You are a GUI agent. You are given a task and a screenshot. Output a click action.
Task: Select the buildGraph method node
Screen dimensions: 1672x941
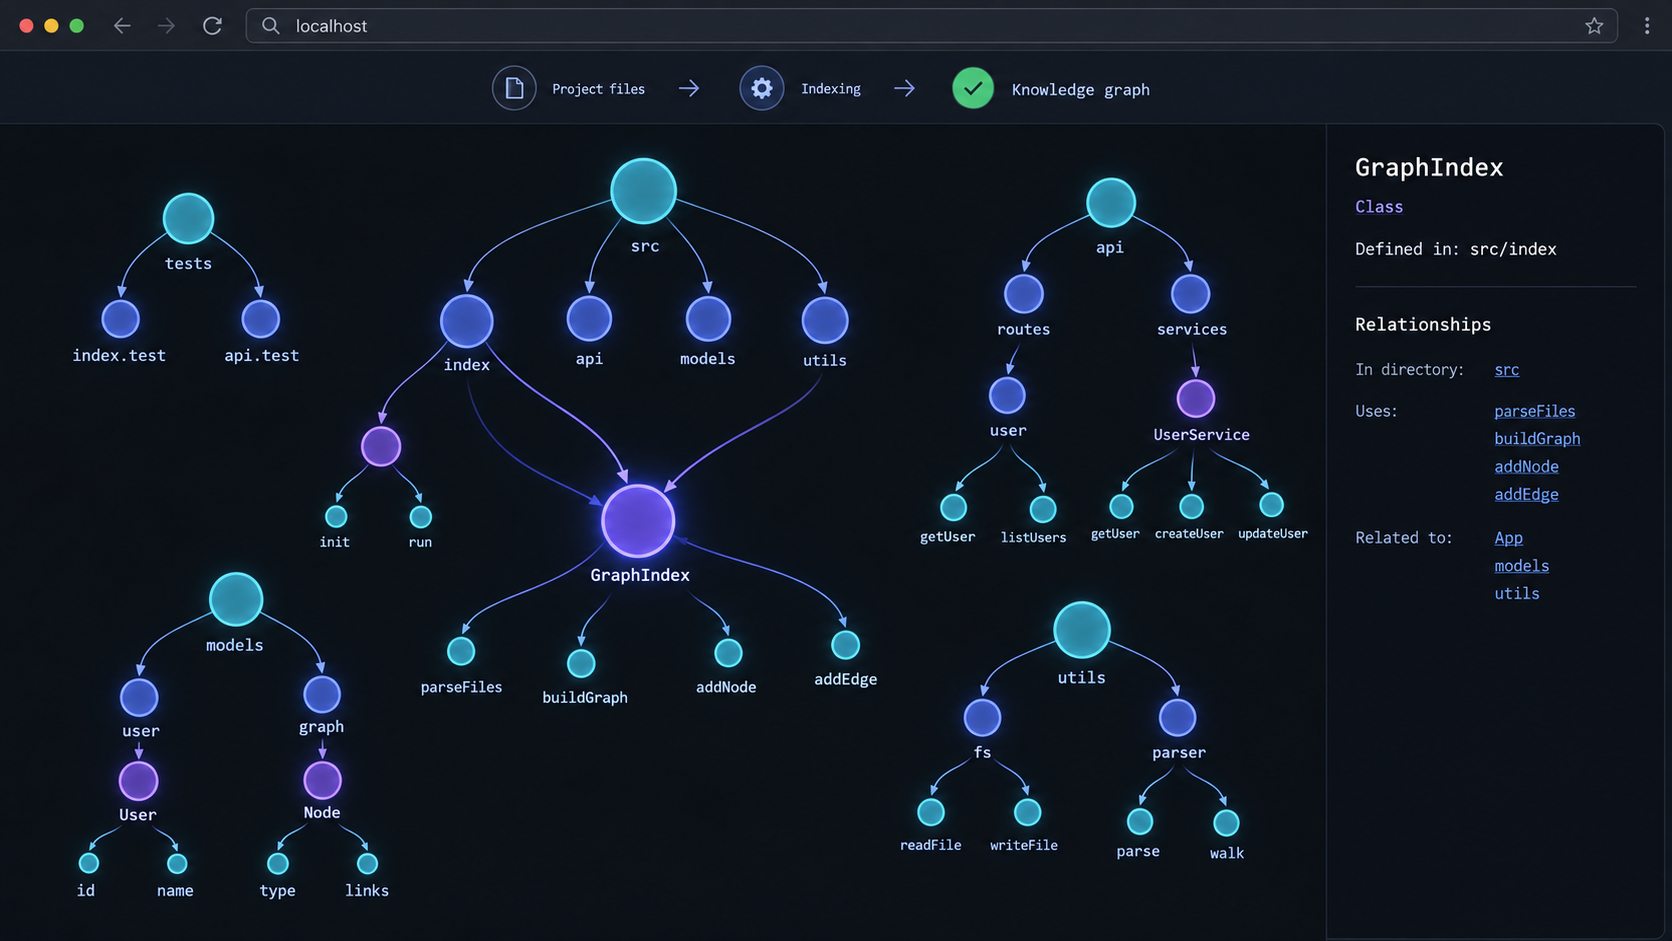581,663
